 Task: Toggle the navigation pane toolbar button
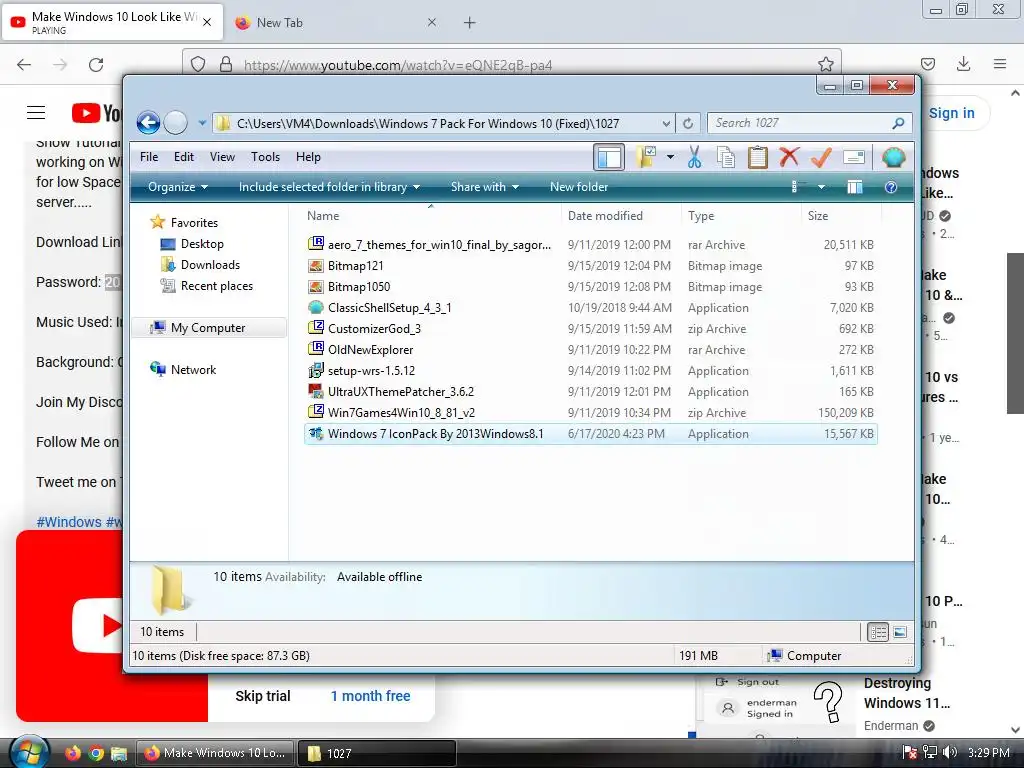pos(609,157)
